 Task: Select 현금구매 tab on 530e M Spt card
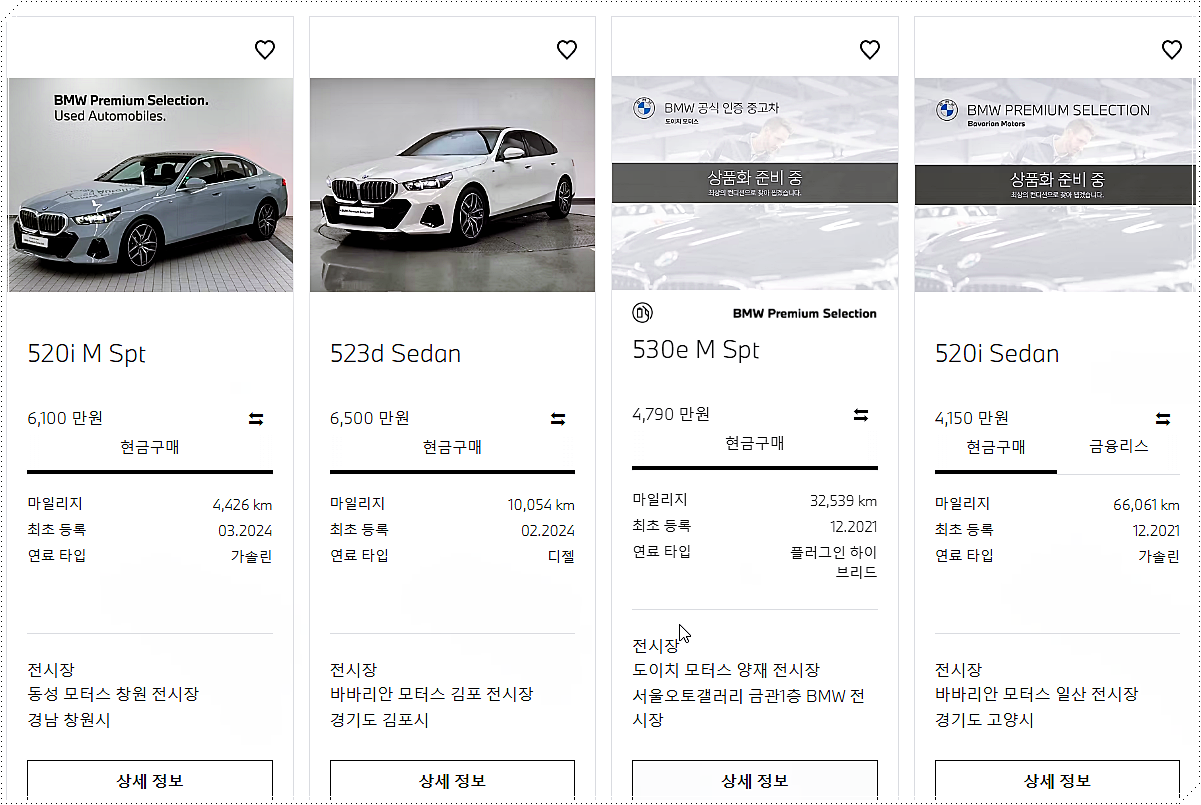pos(755,443)
